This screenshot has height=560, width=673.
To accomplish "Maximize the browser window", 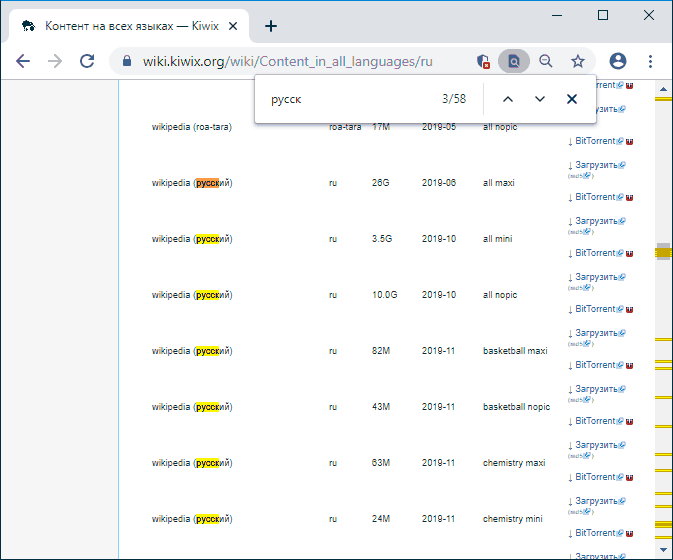I will [603, 15].
